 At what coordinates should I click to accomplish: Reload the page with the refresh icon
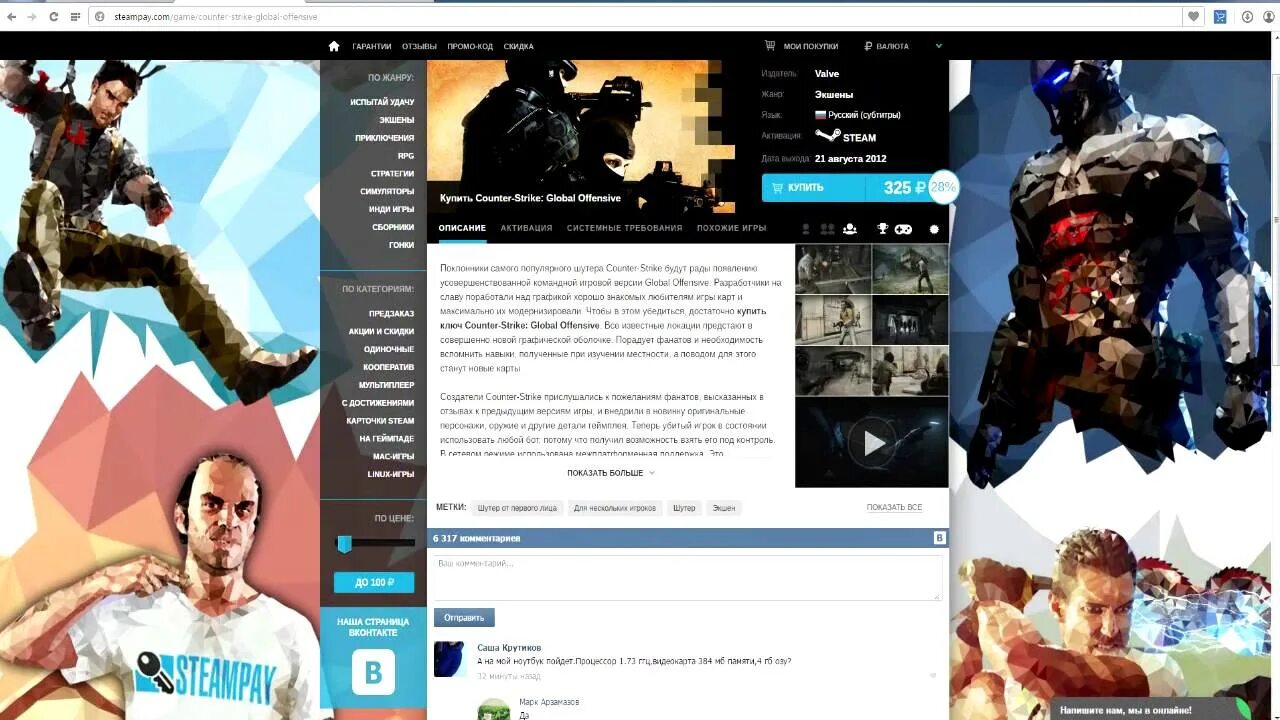(53, 17)
